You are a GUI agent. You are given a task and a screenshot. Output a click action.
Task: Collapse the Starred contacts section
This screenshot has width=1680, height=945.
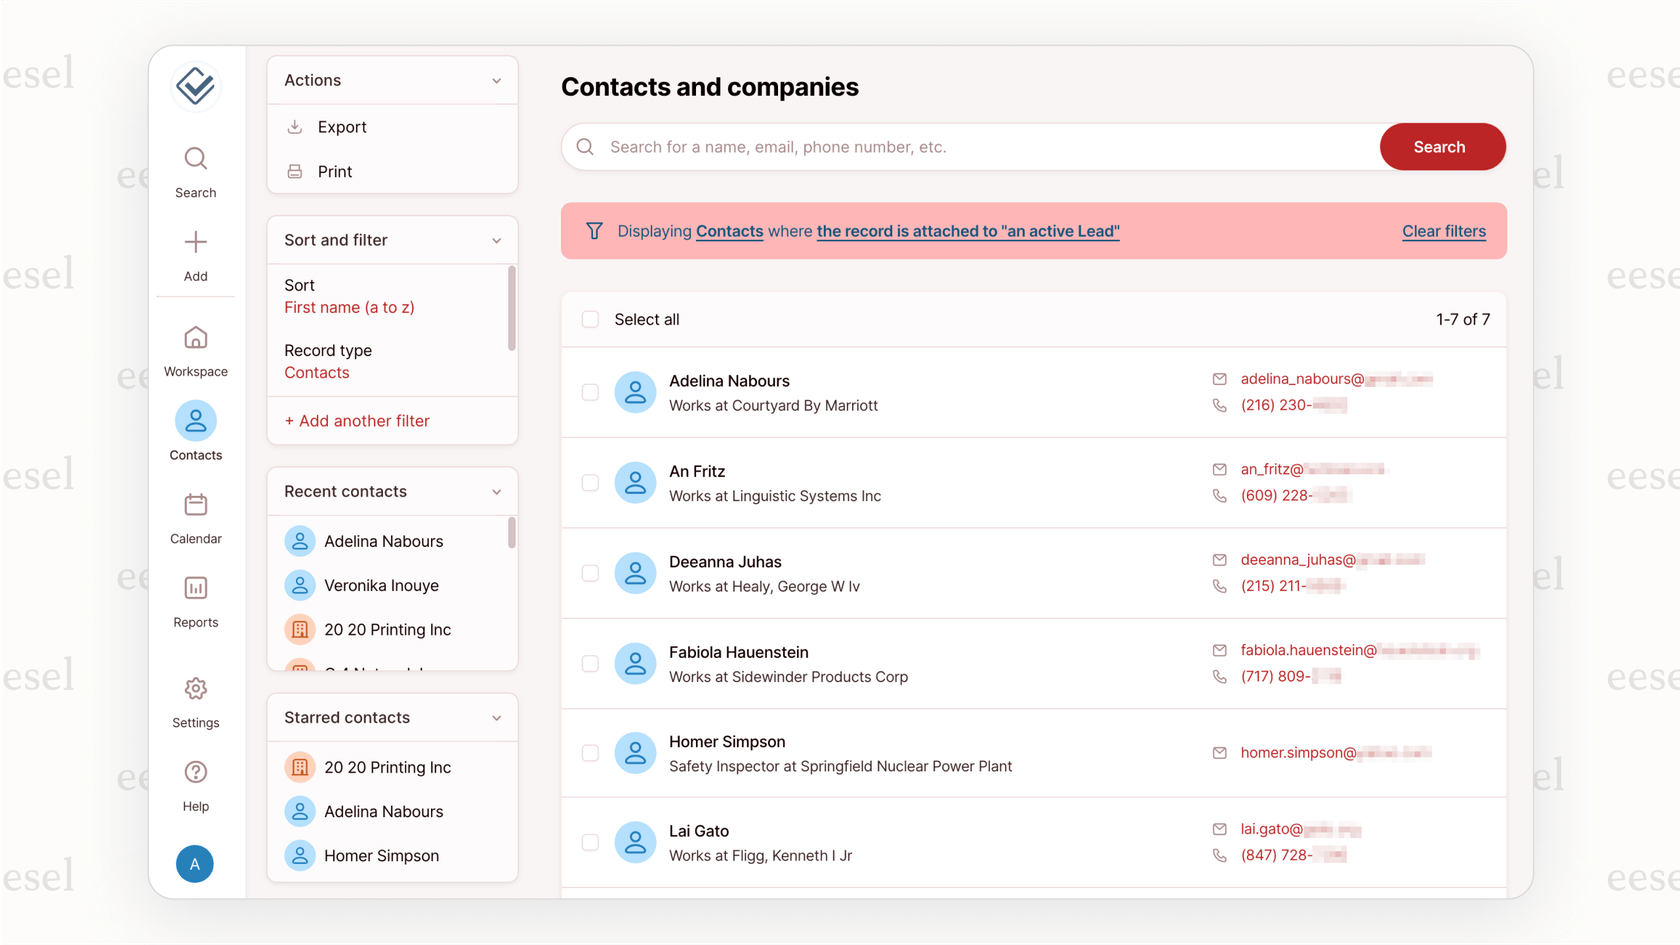click(497, 717)
